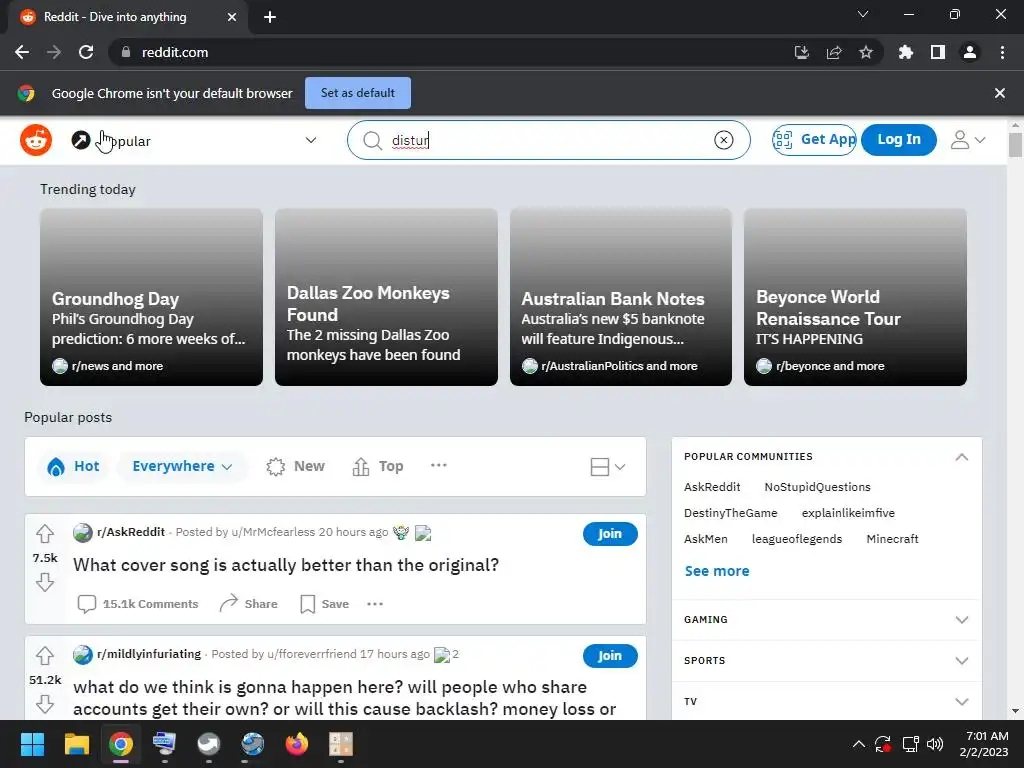Click Set as default browser button

(x=357, y=93)
